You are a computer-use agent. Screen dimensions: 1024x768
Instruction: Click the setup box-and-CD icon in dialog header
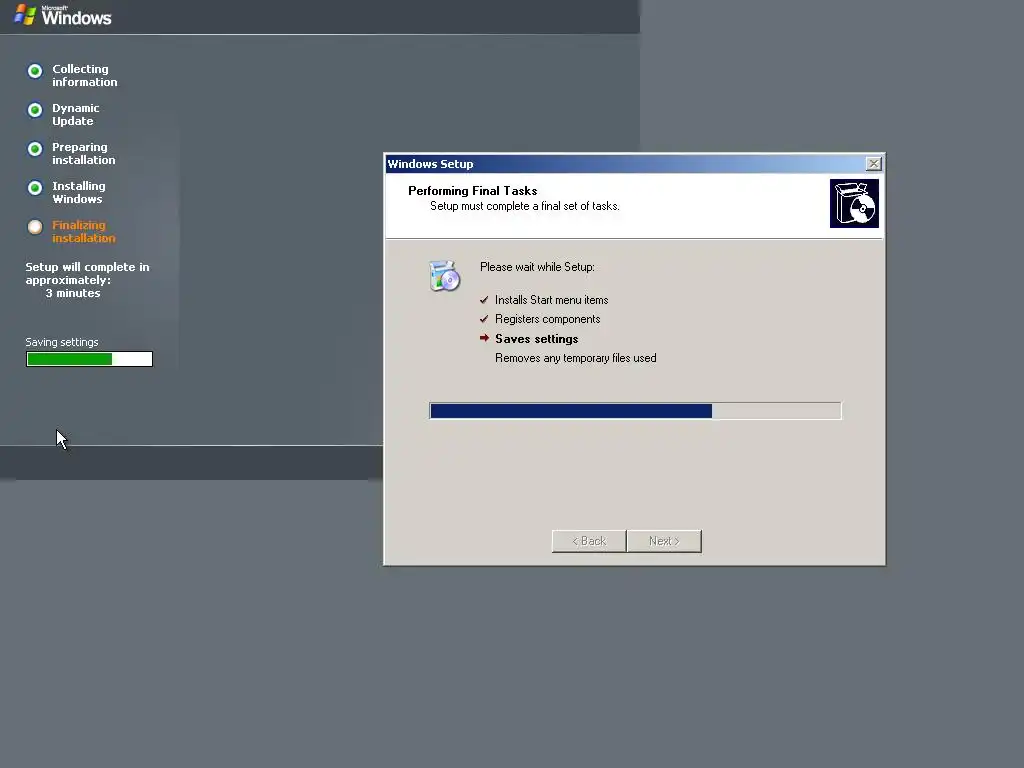pos(854,204)
